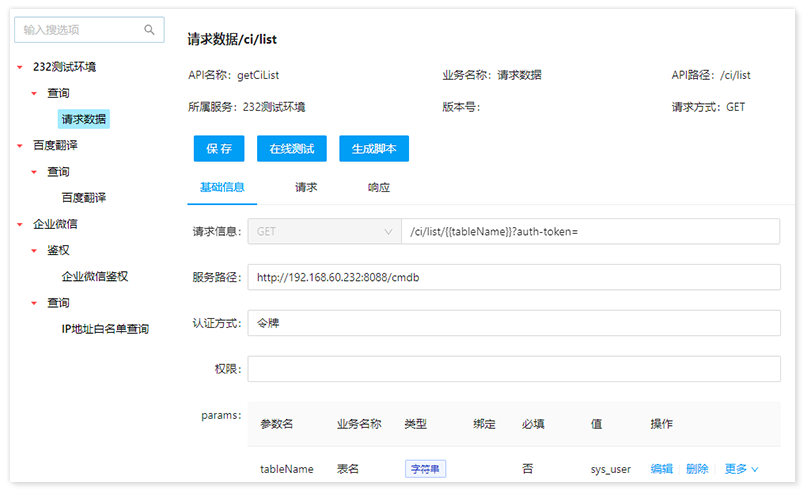Viewport: 808px width, 495px height.
Task: Open the 更多 dropdown for tableName
Action: pos(741,469)
